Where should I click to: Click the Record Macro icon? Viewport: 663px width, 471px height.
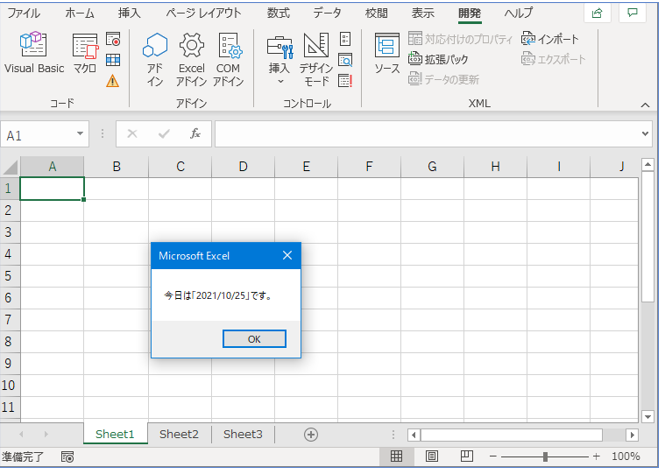coord(113,39)
